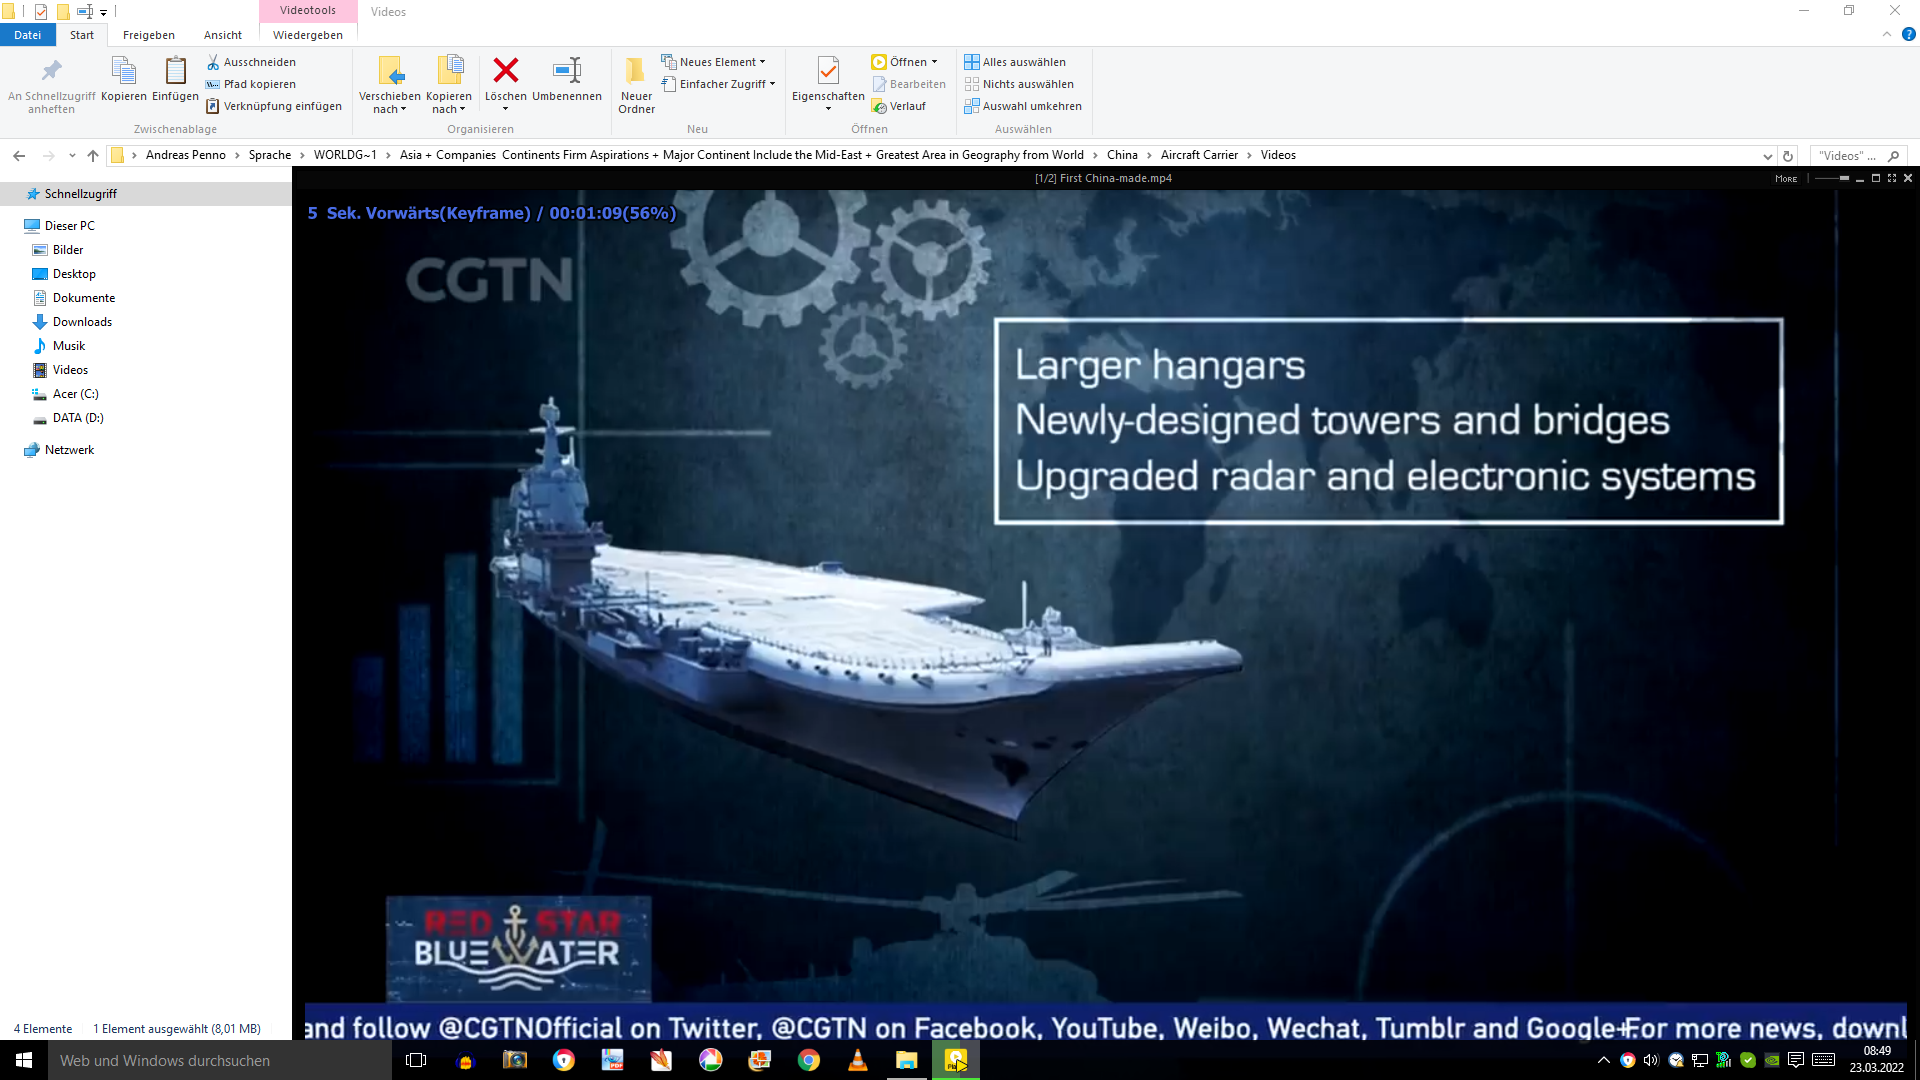The image size is (1920, 1080).
Task: Click the Aircraft Carrier breadcrumb
Action: 1199,155
